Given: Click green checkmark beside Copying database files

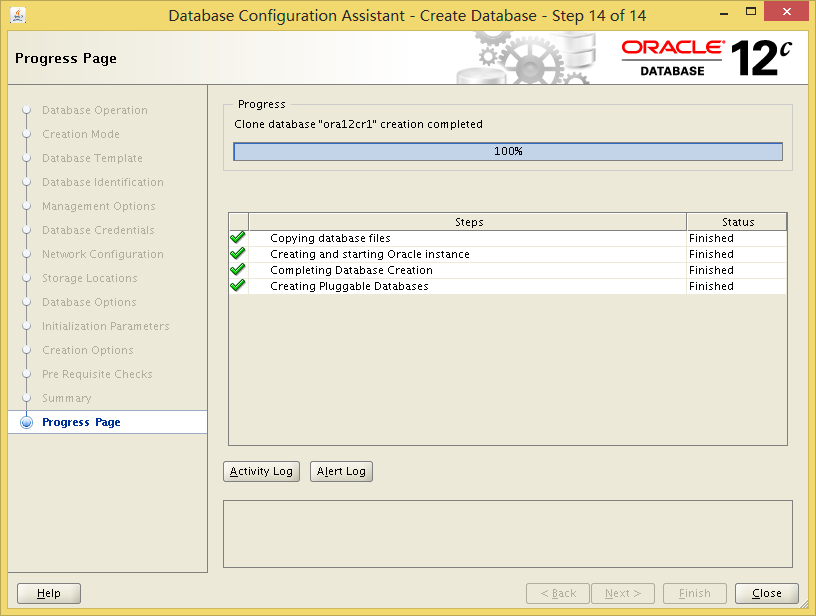Looking at the screenshot, I should (238, 238).
